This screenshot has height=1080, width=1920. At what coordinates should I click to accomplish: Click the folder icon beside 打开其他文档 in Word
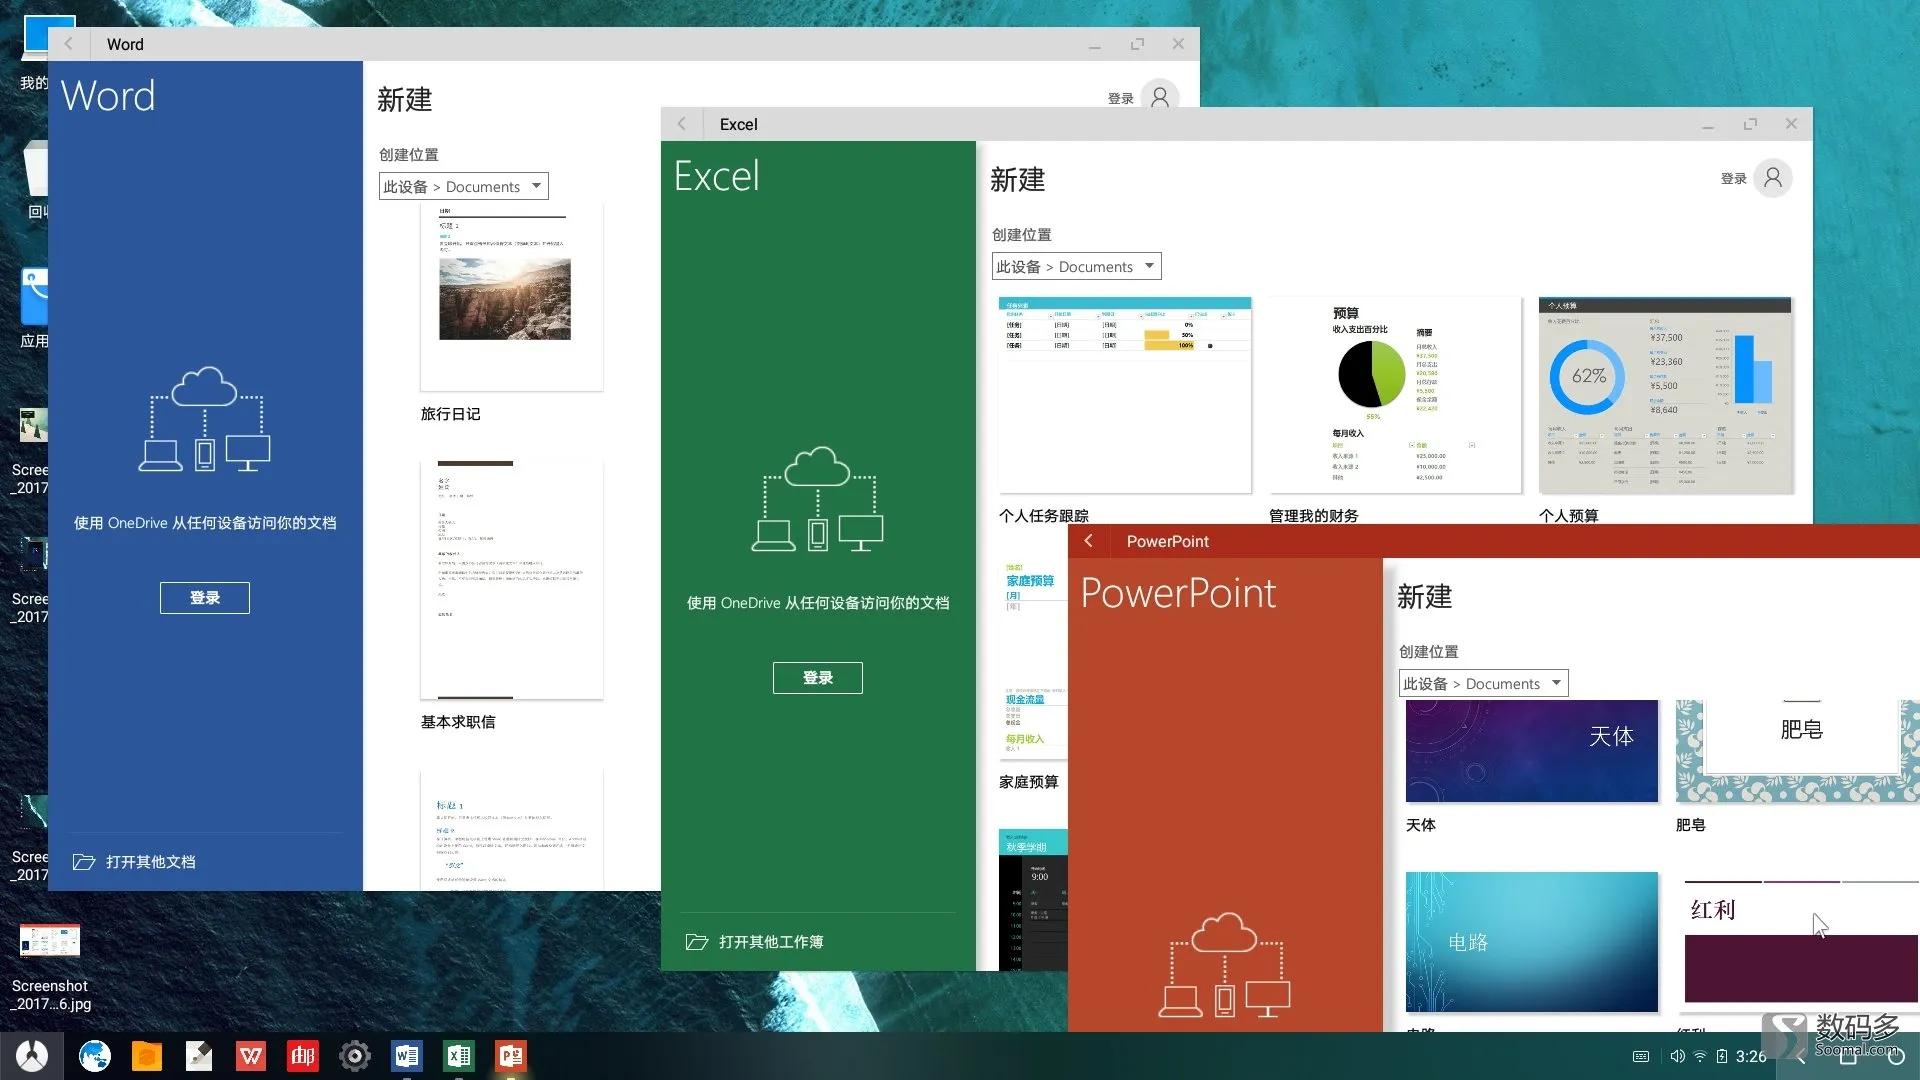84,862
